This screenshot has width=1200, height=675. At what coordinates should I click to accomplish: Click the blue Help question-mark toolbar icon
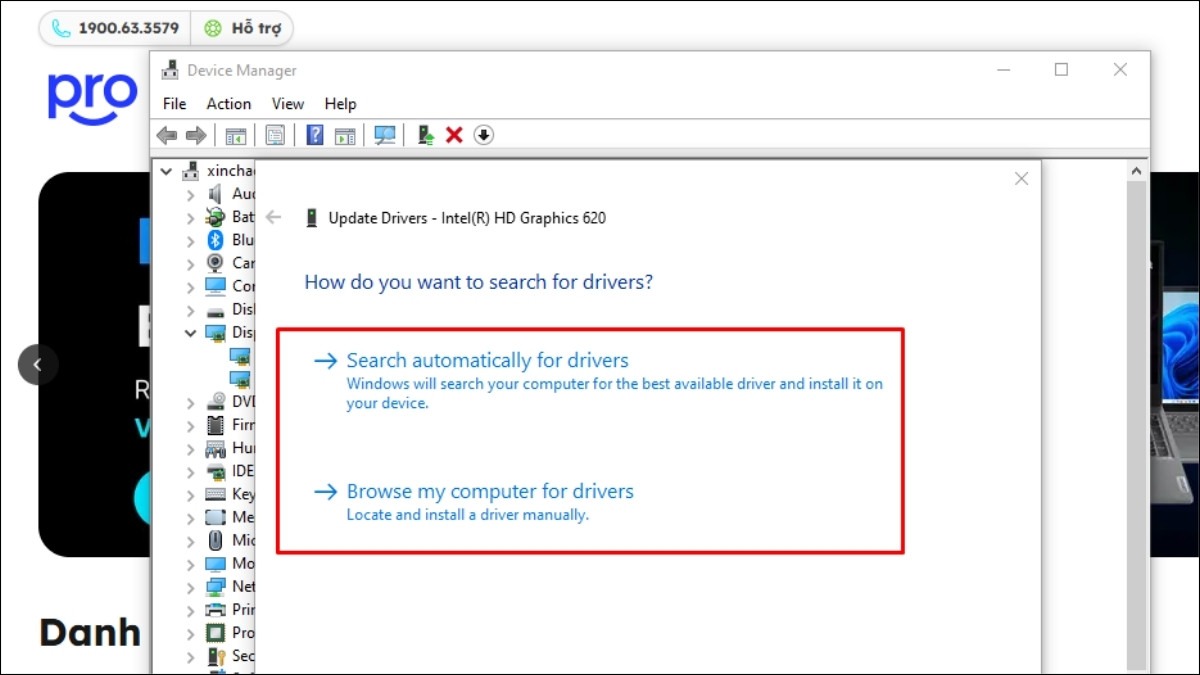click(x=315, y=135)
